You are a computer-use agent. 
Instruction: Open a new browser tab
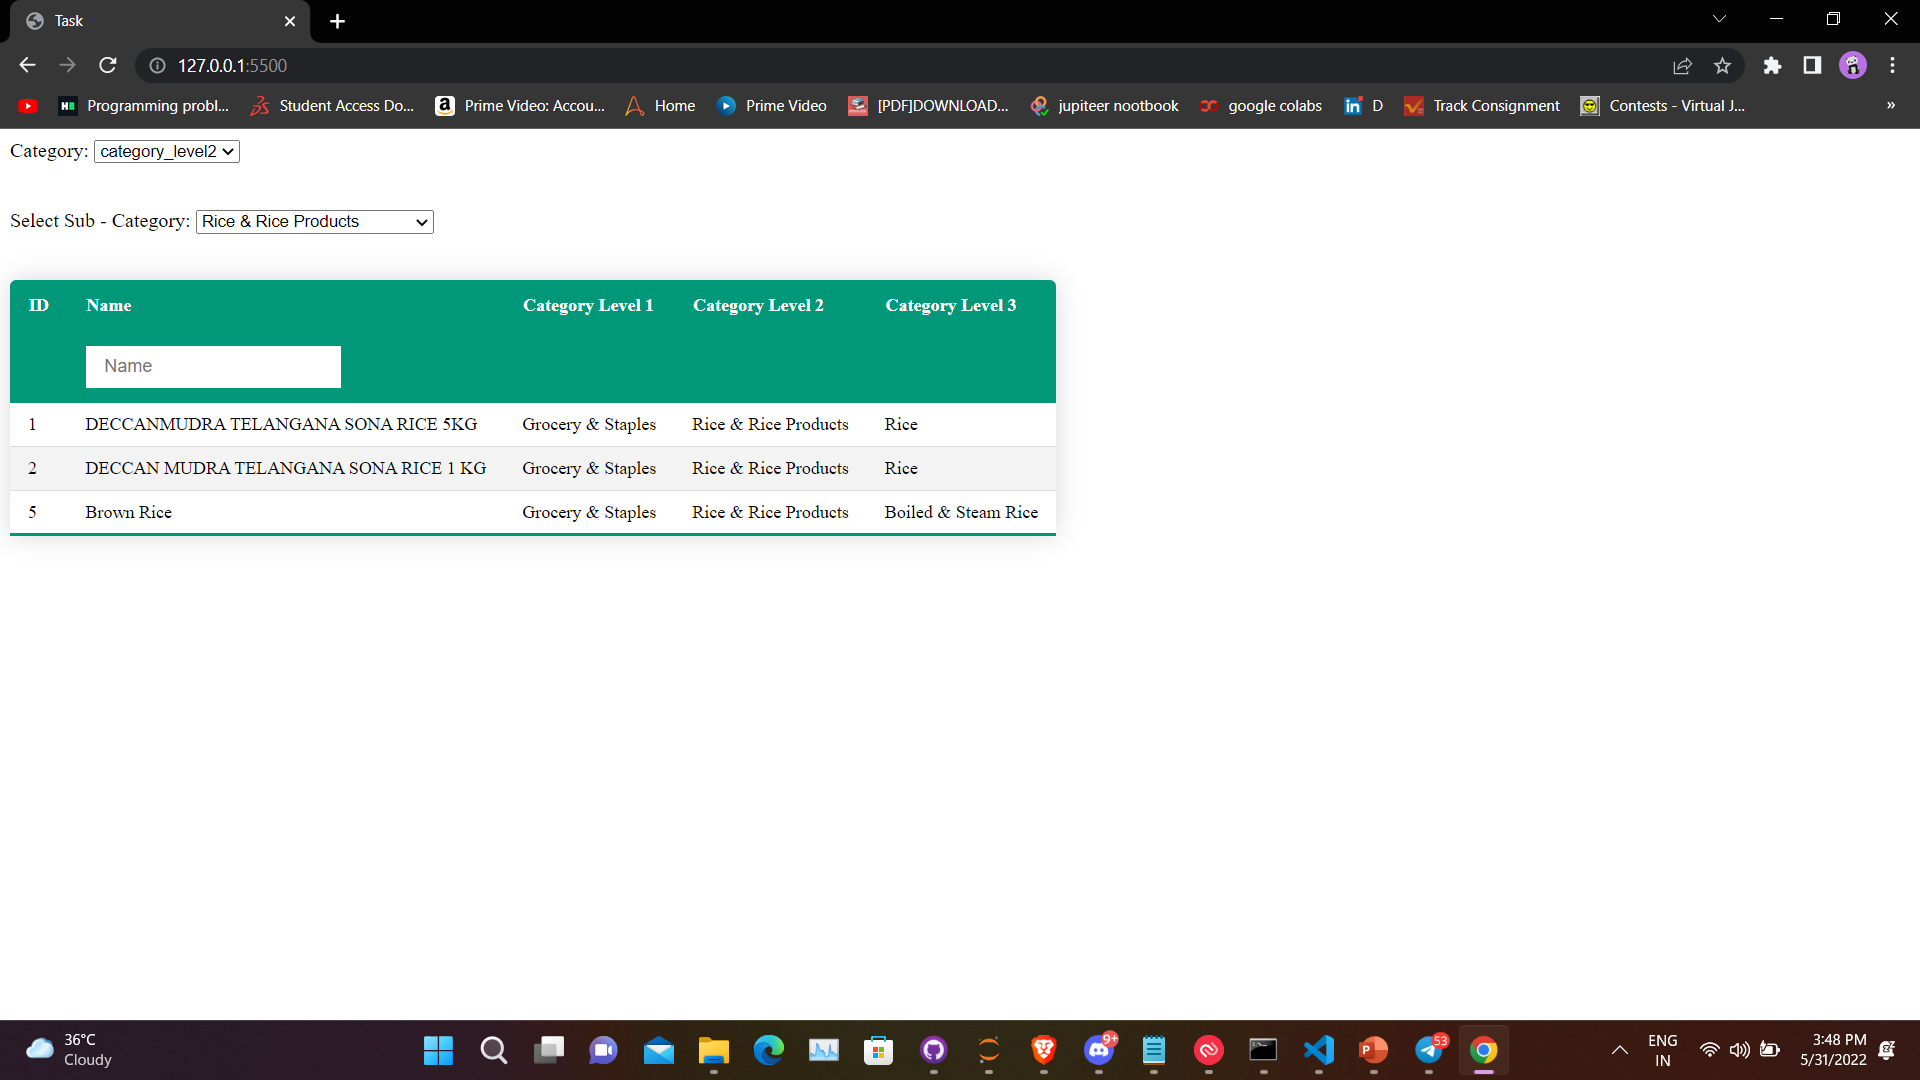click(x=337, y=21)
